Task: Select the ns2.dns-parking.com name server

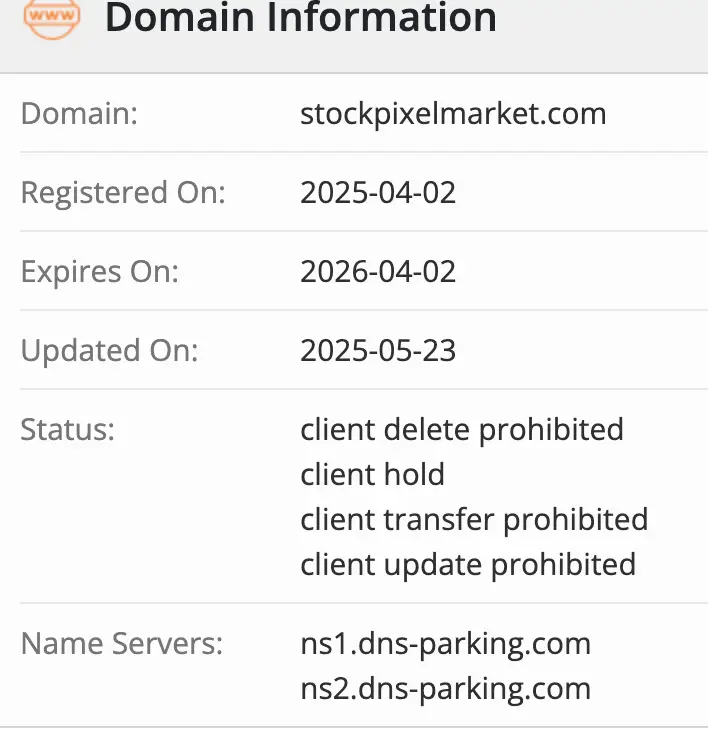Action: click(x=445, y=688)
